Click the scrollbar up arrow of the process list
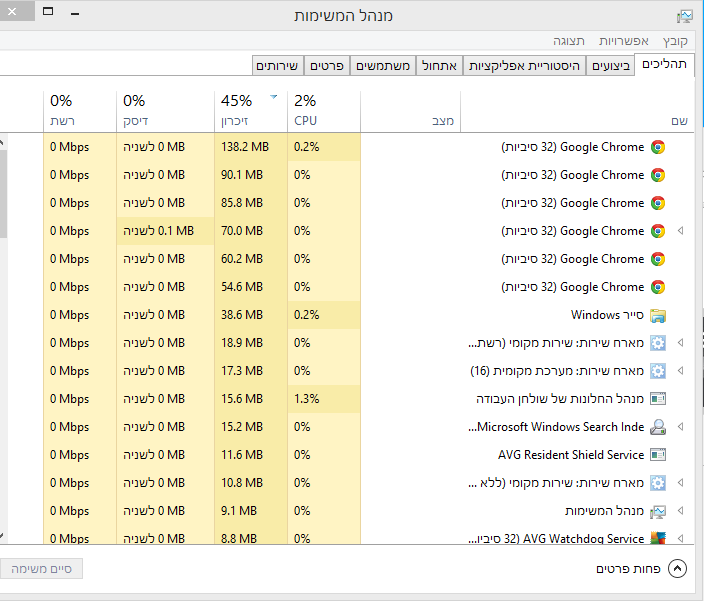This screenshot has width=704, height=601. coord(2,143)
